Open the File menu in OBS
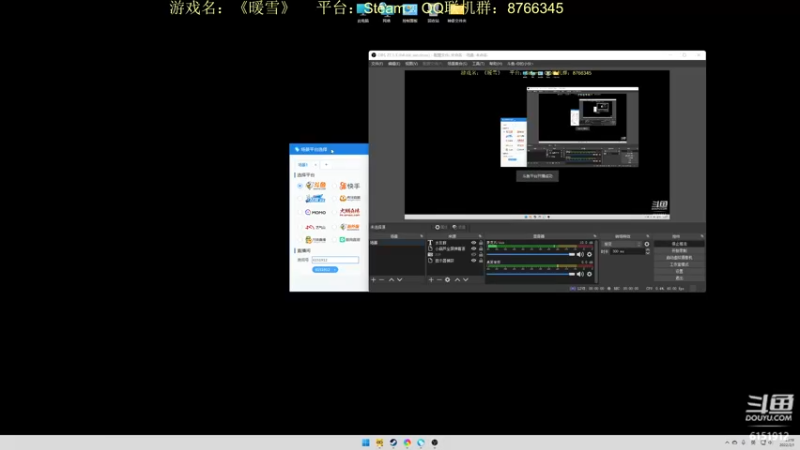This screenshot has width=800, height=450. tap(377, 64)
